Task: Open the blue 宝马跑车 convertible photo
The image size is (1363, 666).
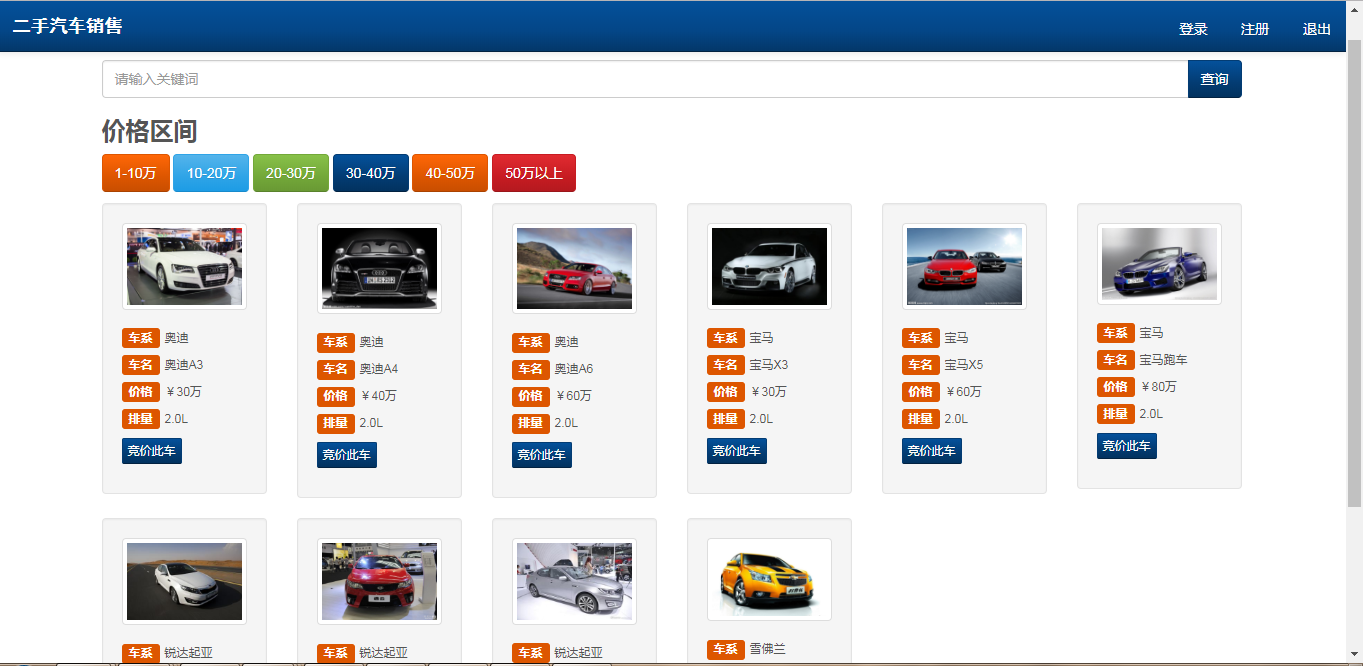Action: click(x=1159, y=264)
